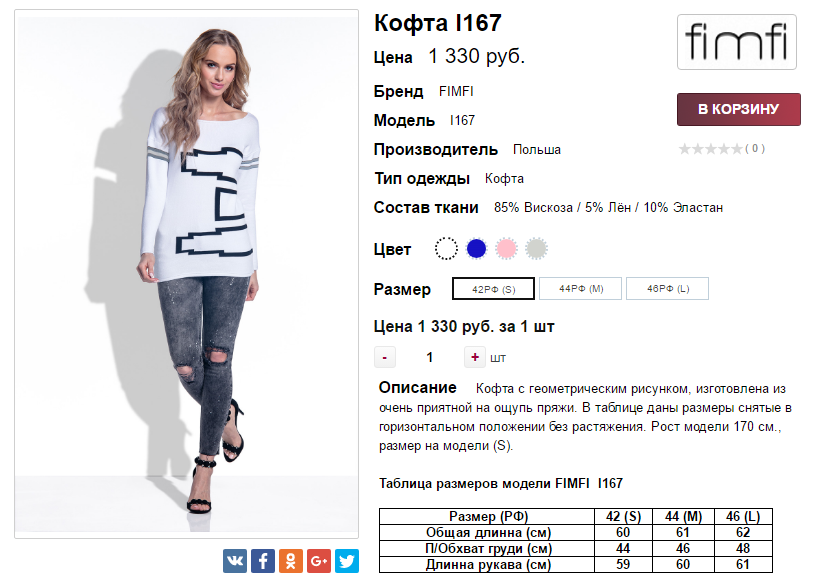
Task: Add item with В КОРЗИНУ button
Action: (738, 109)
